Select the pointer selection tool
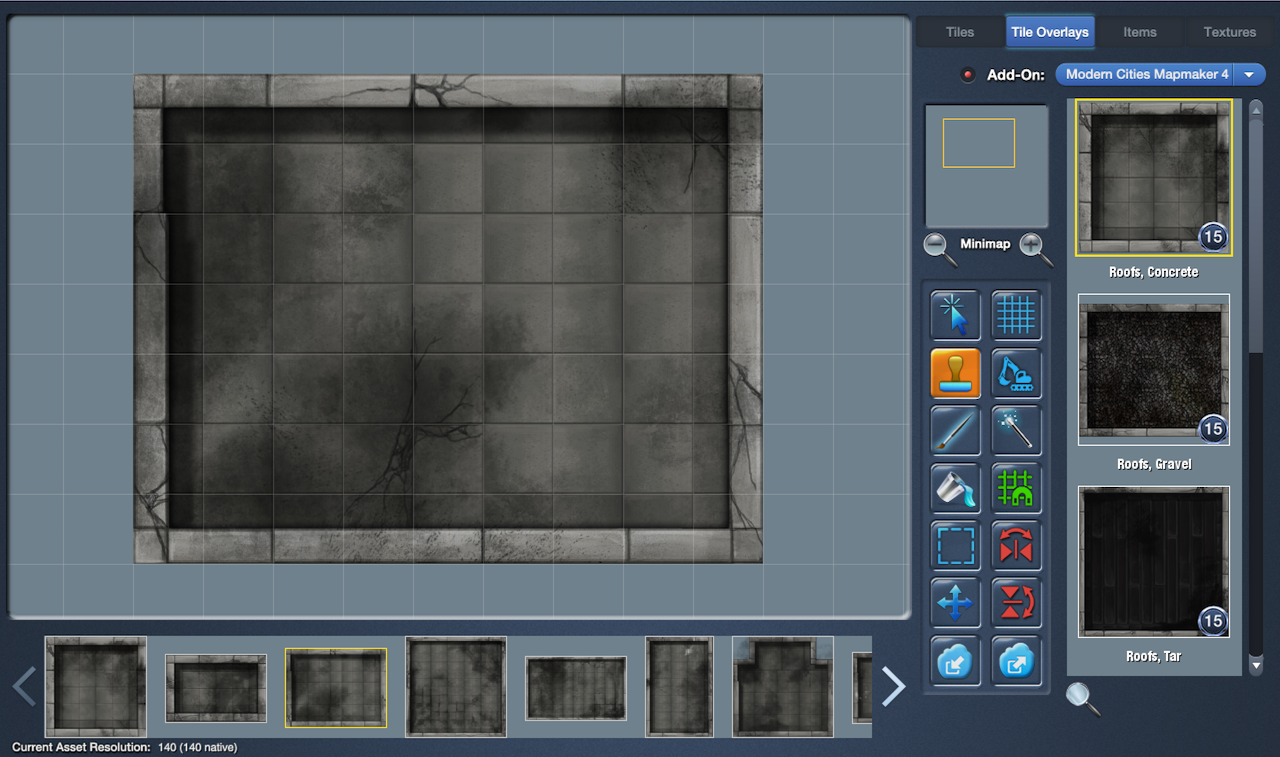Screen dimensions: 1280x757 (955, 315)
